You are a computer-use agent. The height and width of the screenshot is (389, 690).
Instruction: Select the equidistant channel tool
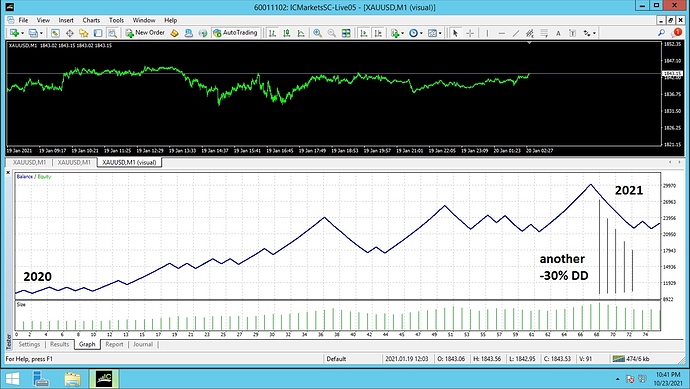(x=530, y=33)
